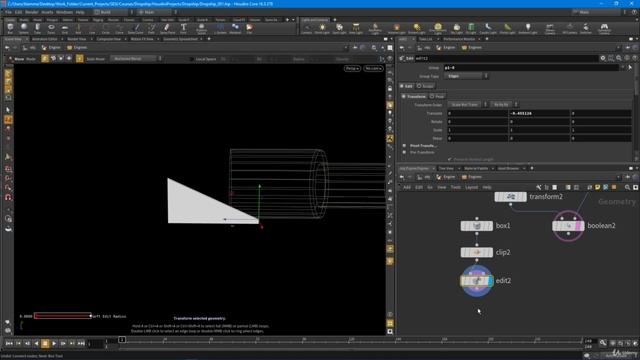This screenshot has height=360, width=640.
Task: Click the Translate Y value field
Action: 539,113
